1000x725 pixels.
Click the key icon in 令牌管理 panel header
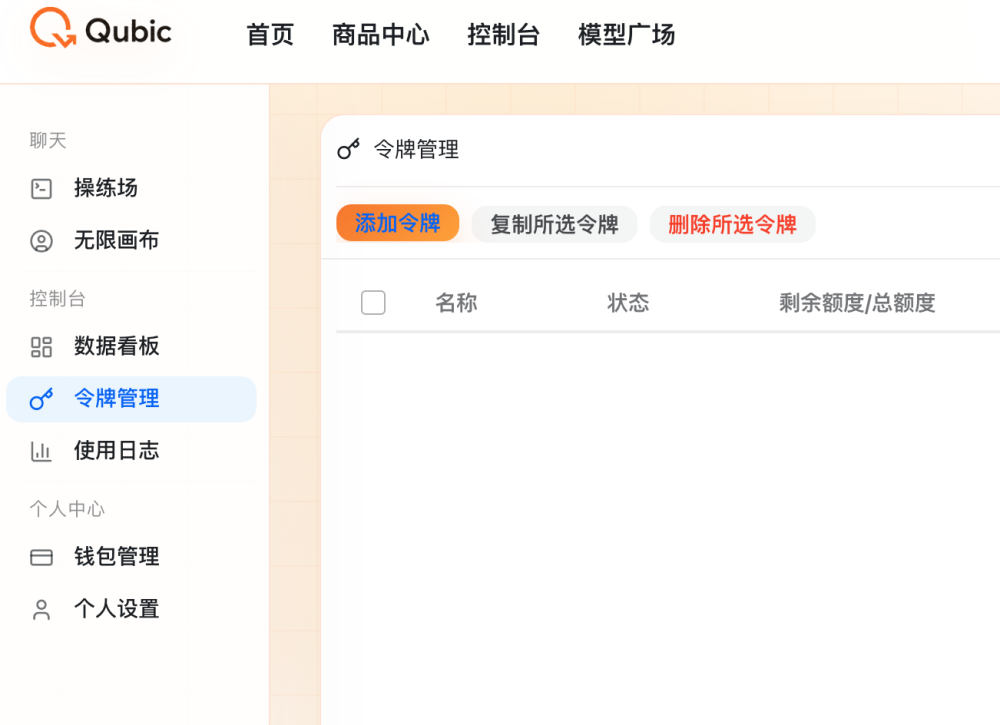click(349, 149)
